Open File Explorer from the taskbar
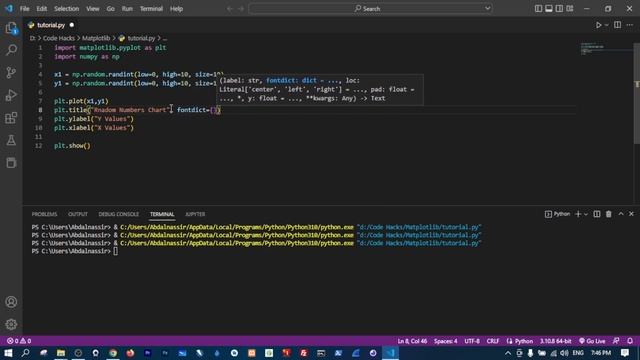 tap(61, 353)
